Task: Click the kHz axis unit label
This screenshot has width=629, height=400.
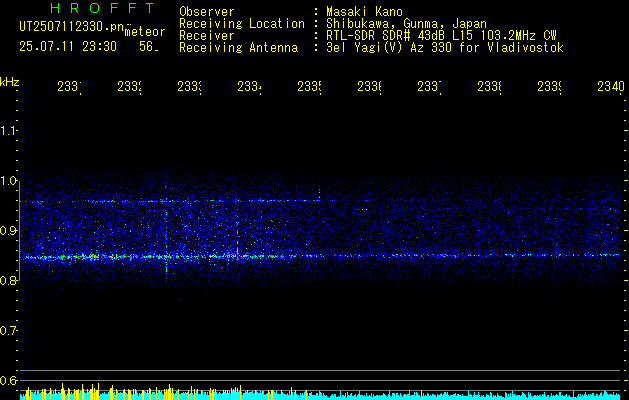Action: pyautogui.click(x=9, y=82)
